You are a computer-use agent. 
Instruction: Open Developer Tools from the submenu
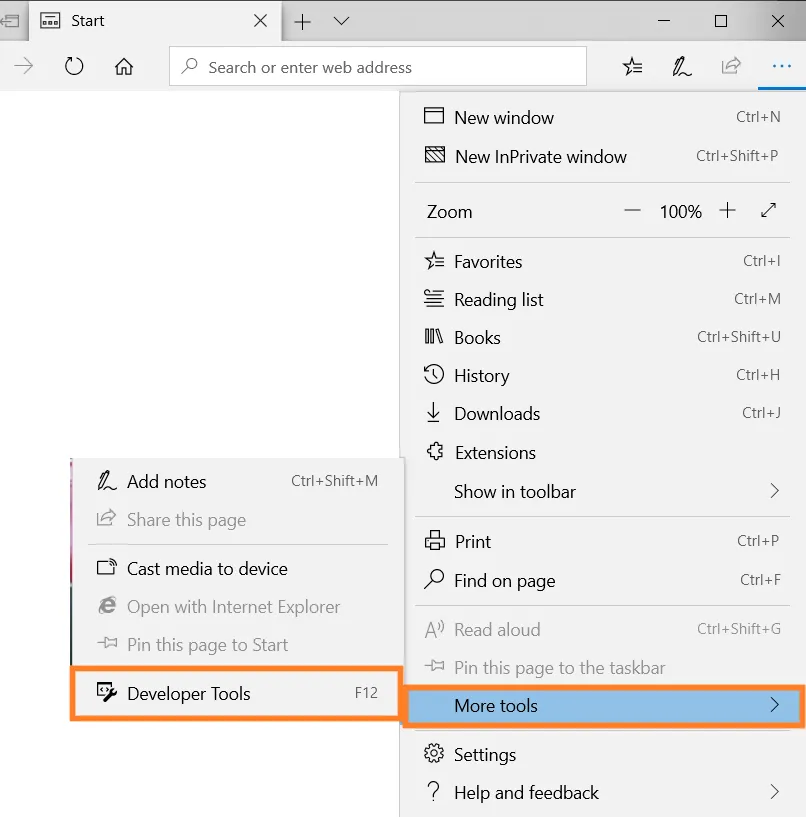[237, 694]
